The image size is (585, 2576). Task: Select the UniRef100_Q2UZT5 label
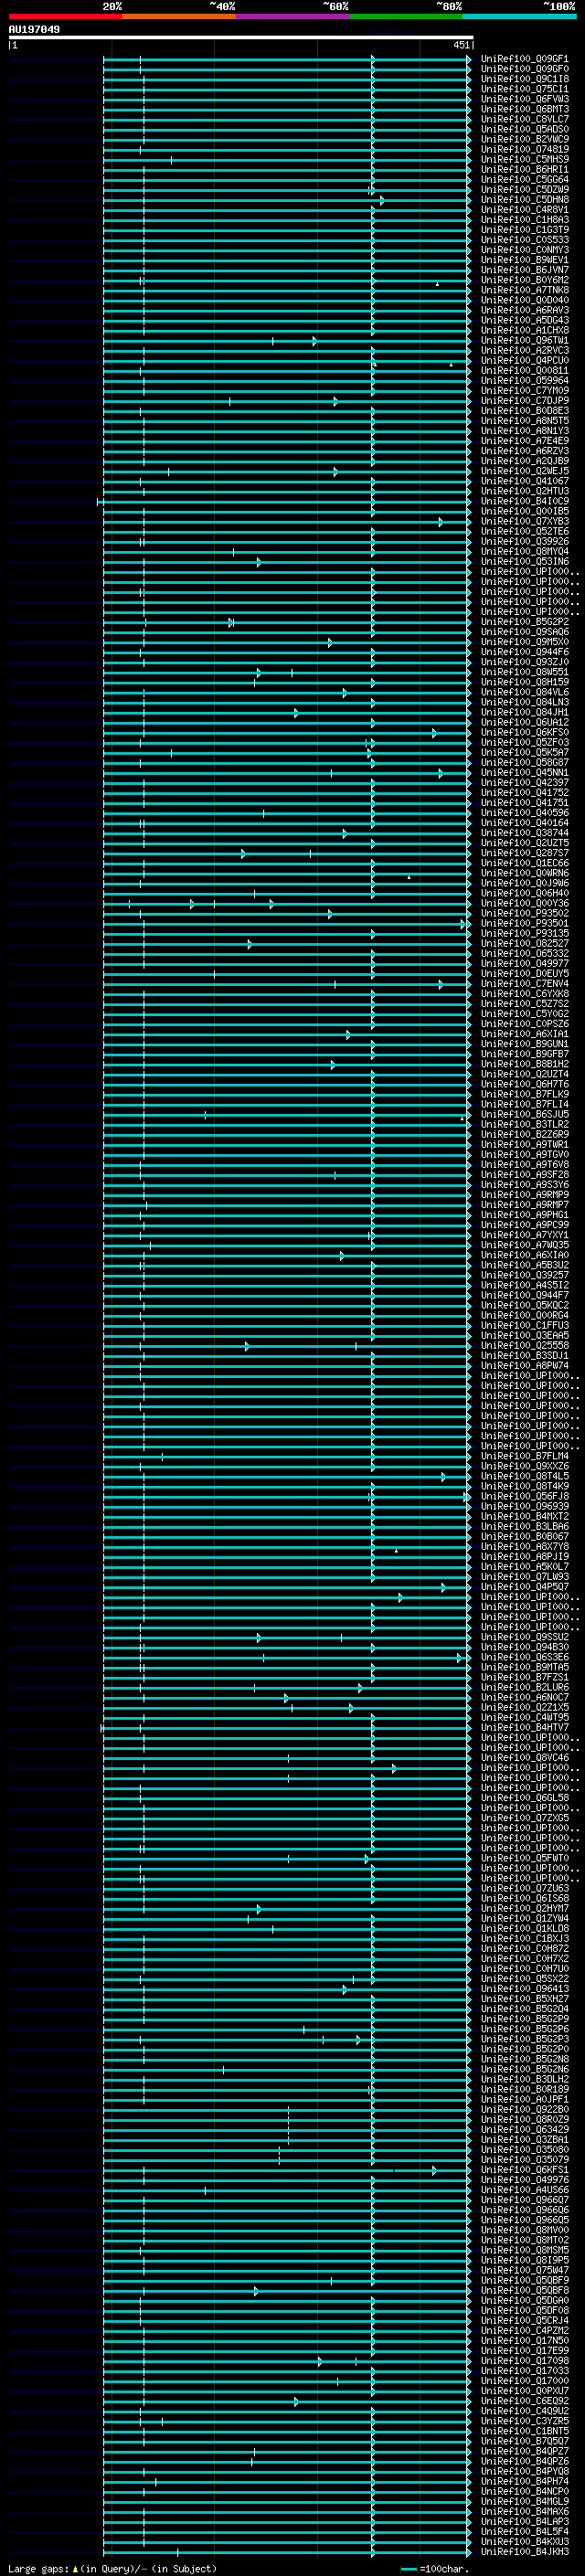click(525, 843)
